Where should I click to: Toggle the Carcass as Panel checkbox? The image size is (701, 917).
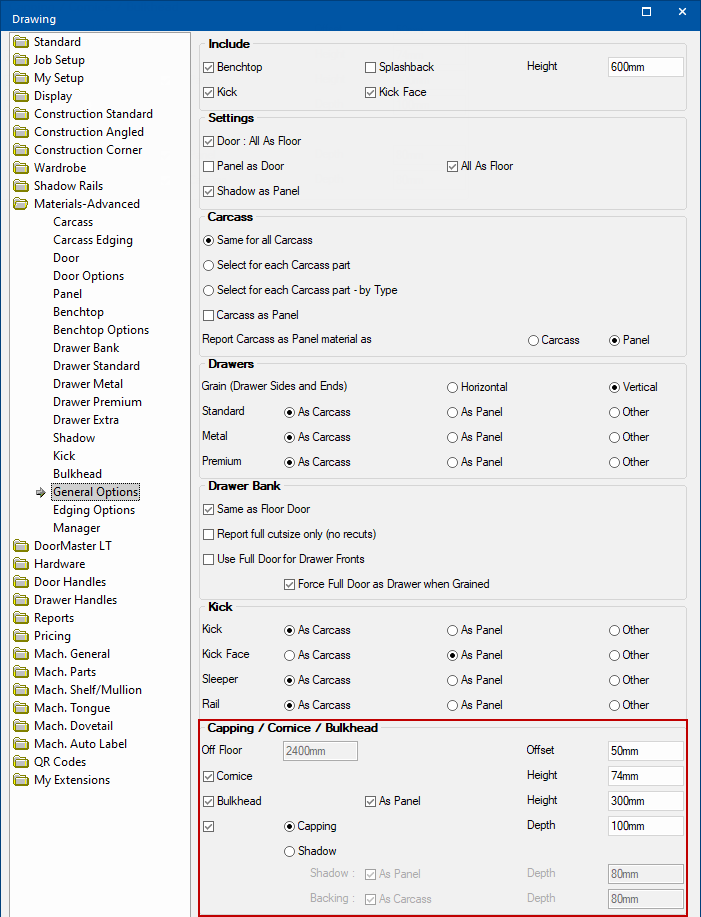(209, 315)
